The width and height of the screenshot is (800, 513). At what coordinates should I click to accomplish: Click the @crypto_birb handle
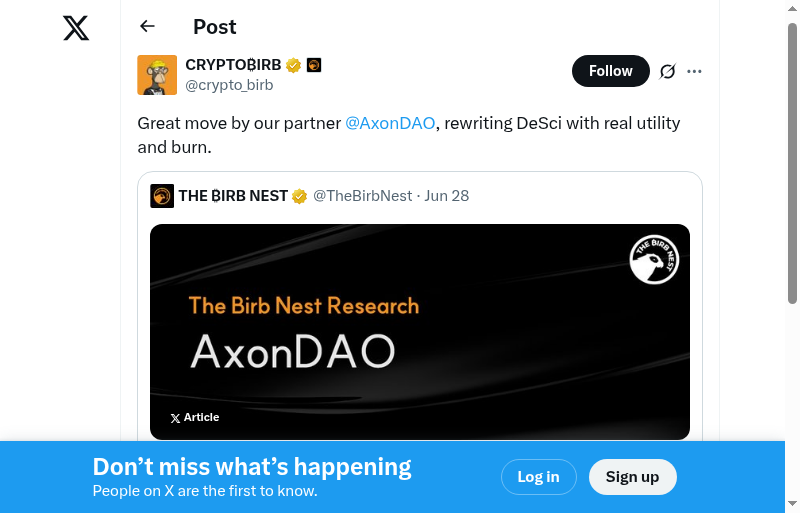229,85
